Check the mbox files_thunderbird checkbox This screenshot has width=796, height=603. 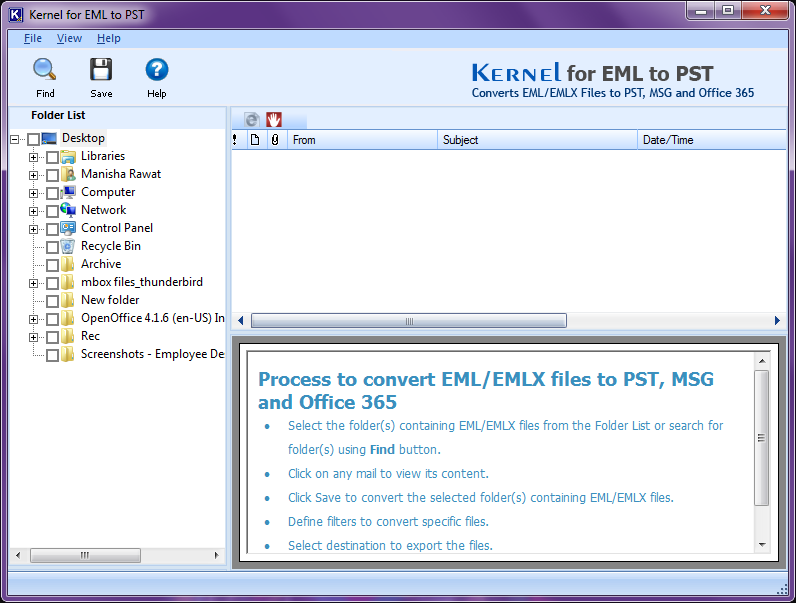[x=52, y=283]
